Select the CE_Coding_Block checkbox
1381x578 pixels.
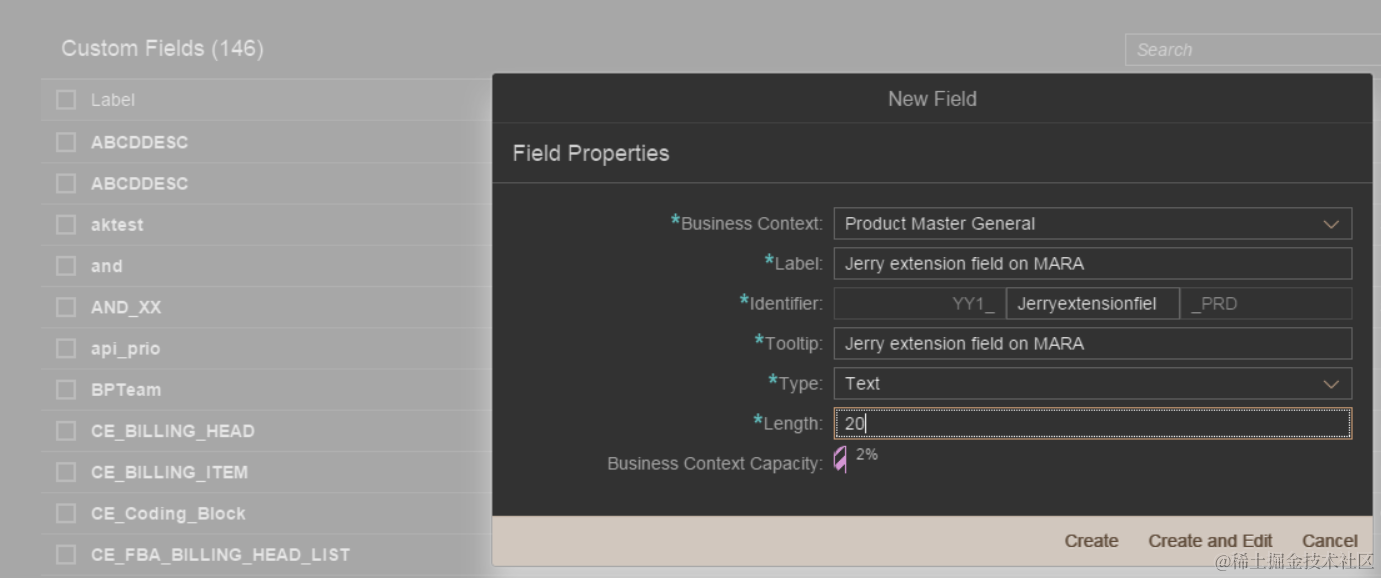[66, 513]
